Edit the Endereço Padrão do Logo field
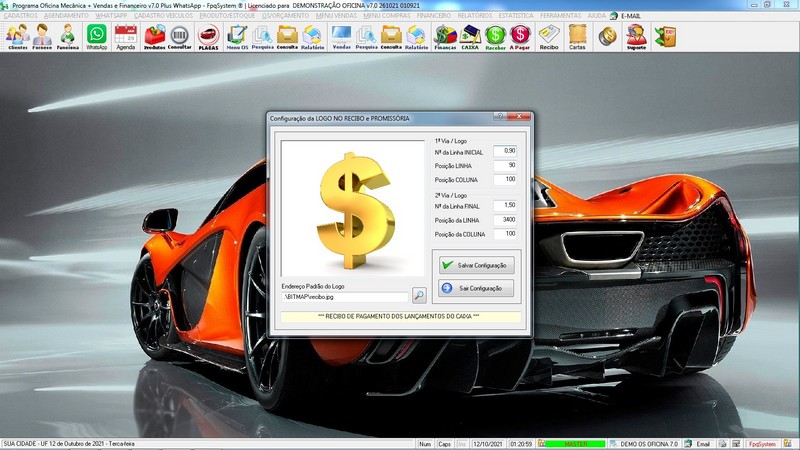The image size is (800, 450). (x=345, y=297)
